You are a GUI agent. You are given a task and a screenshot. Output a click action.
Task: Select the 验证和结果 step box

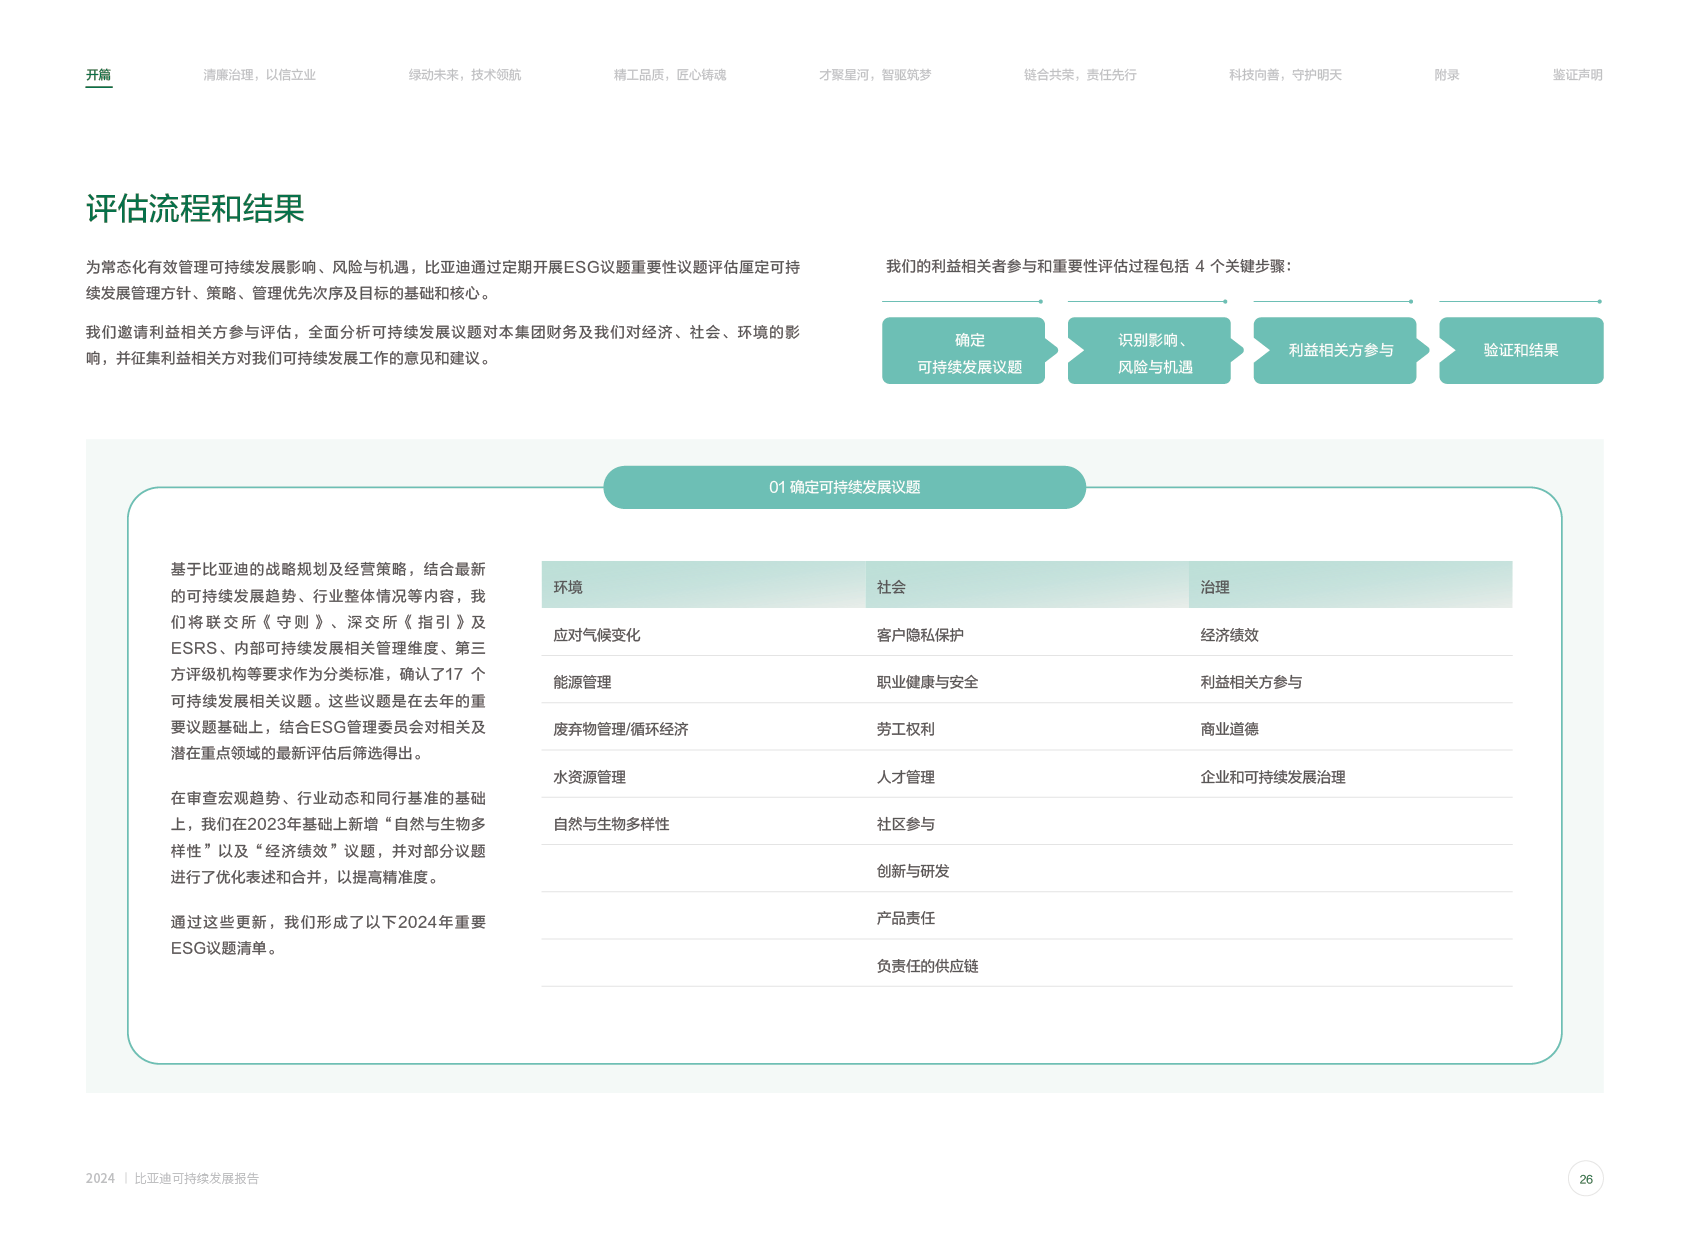(1520, 351)
